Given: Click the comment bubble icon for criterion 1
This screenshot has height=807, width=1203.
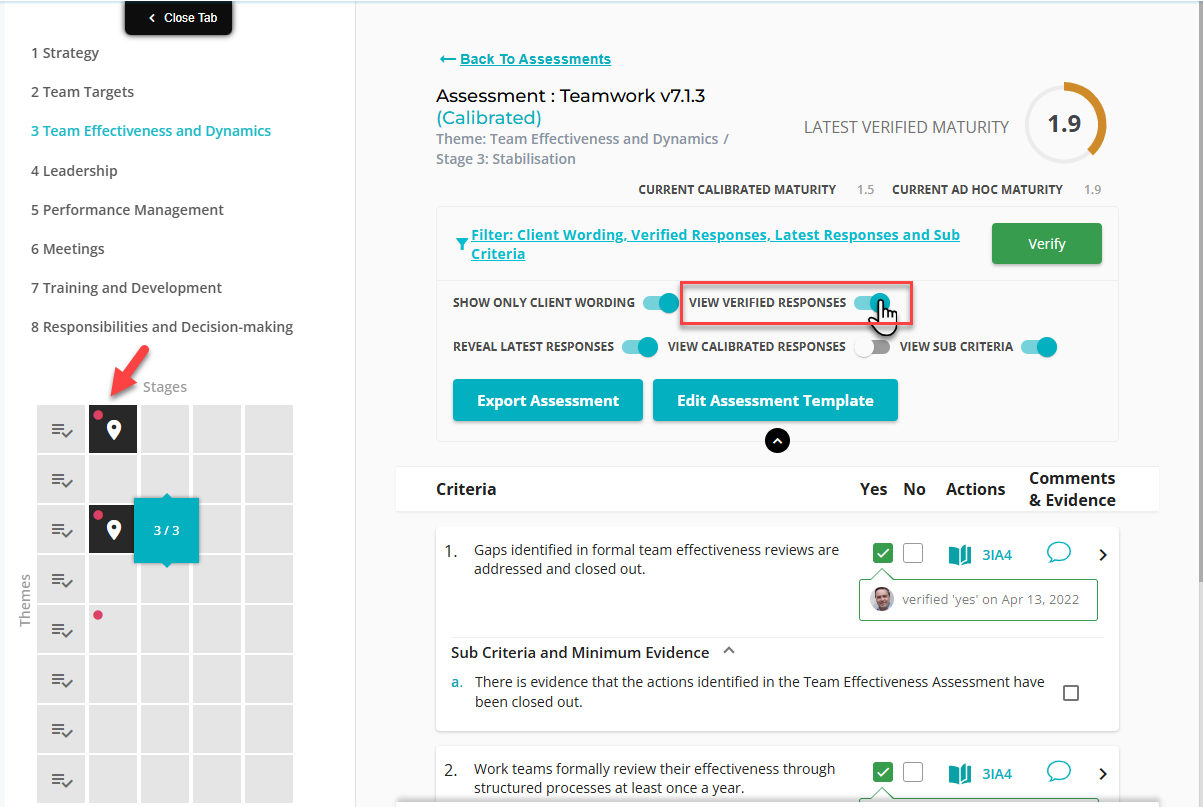Looking at the screenshot, I should click(1058, 553).
